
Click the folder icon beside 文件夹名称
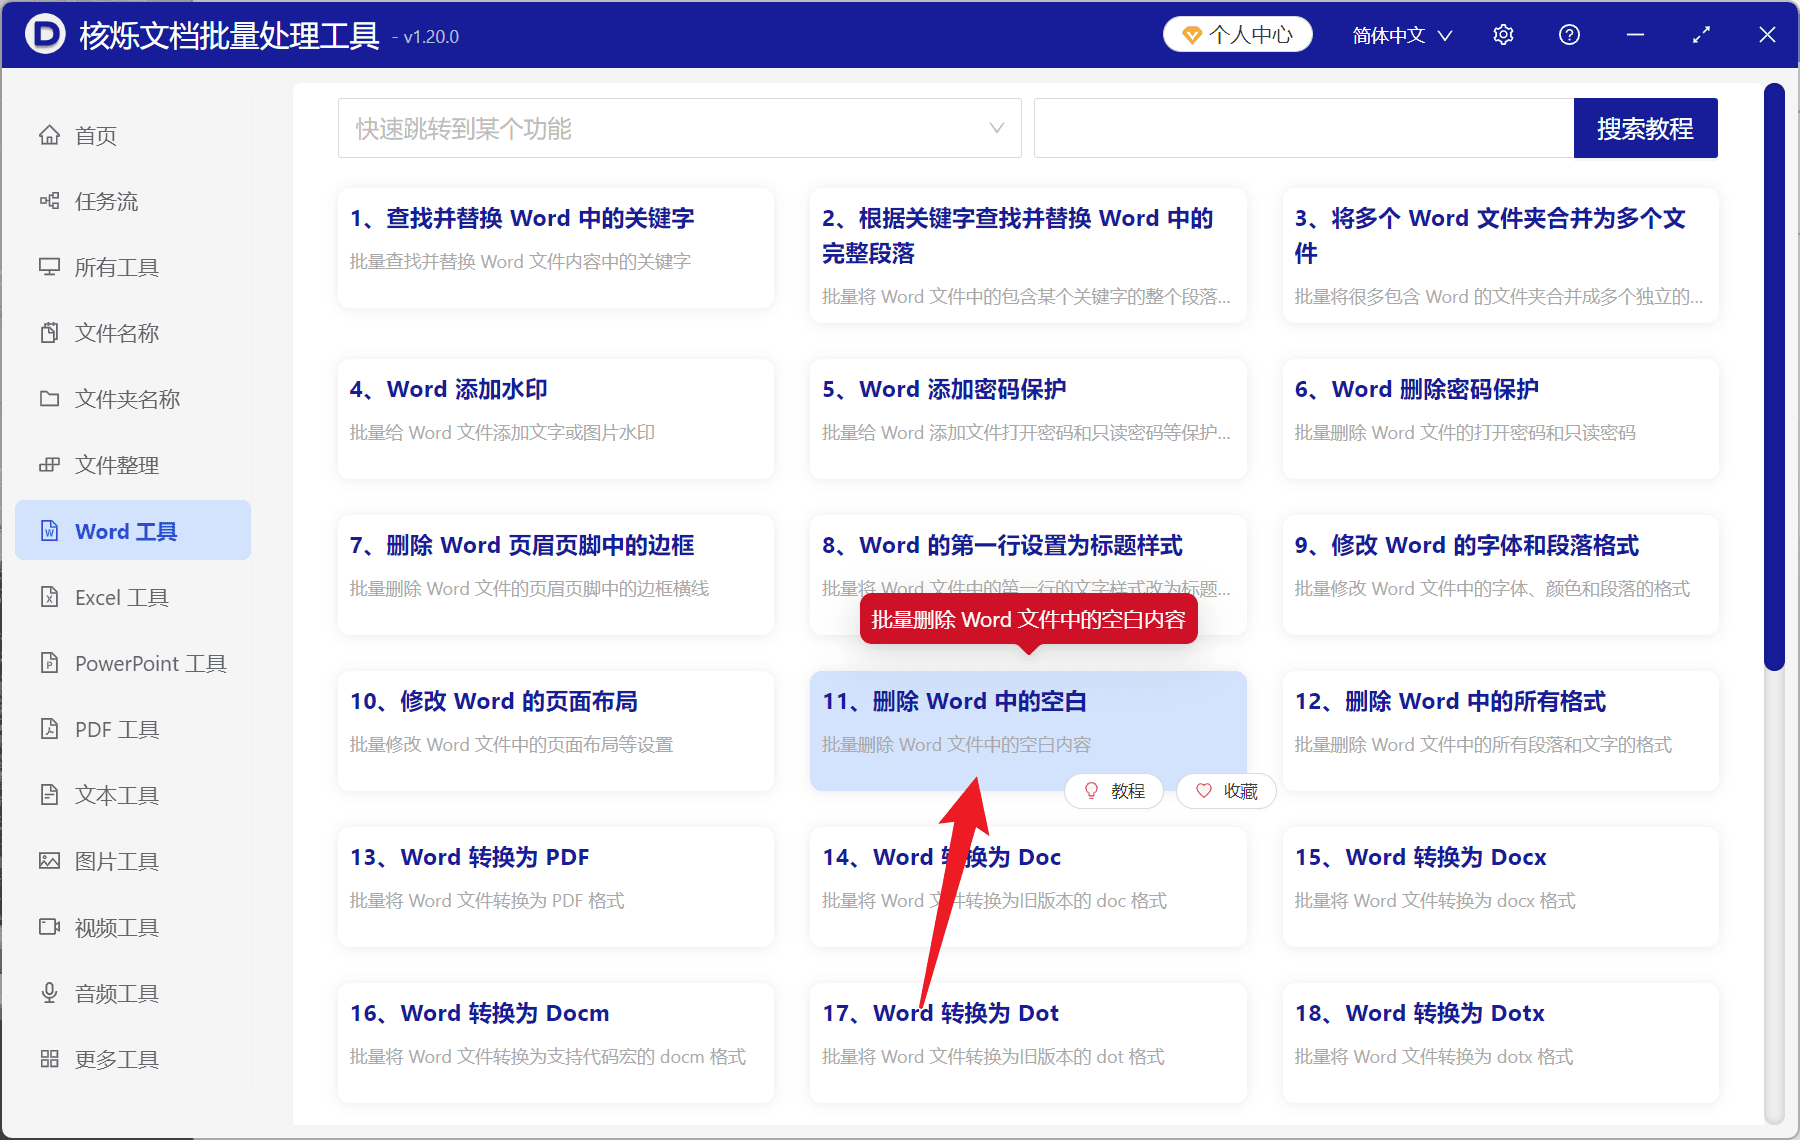(49, 399)
